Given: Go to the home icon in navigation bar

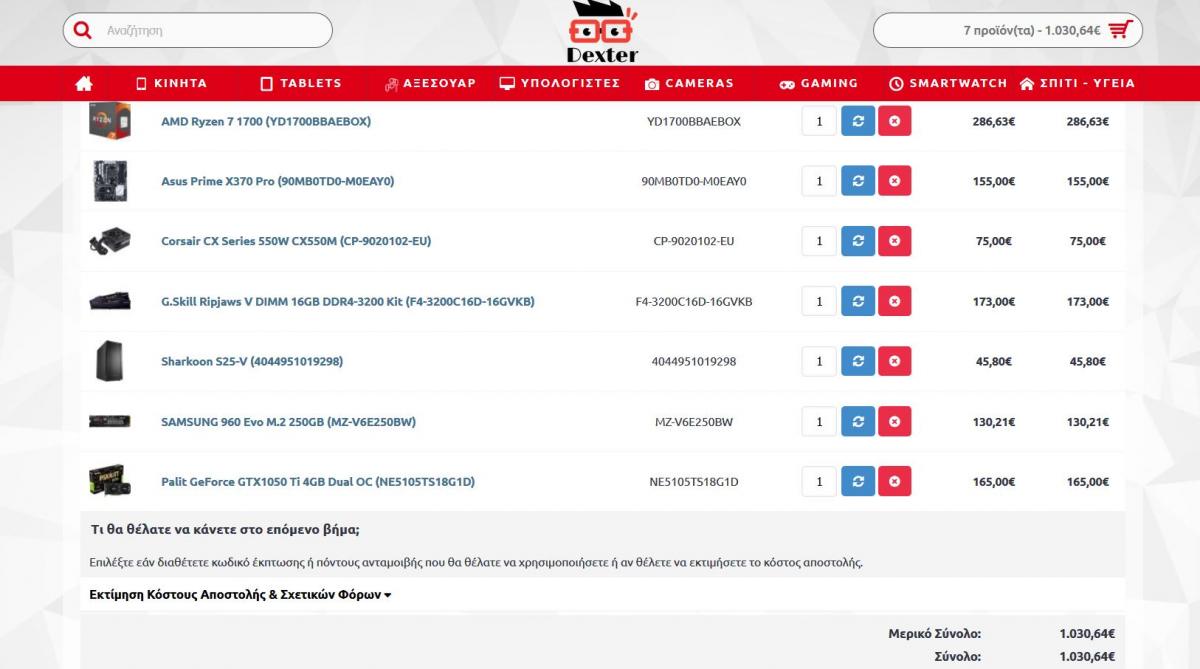Looking at the screenshot, I should click(x=84, y=83).
